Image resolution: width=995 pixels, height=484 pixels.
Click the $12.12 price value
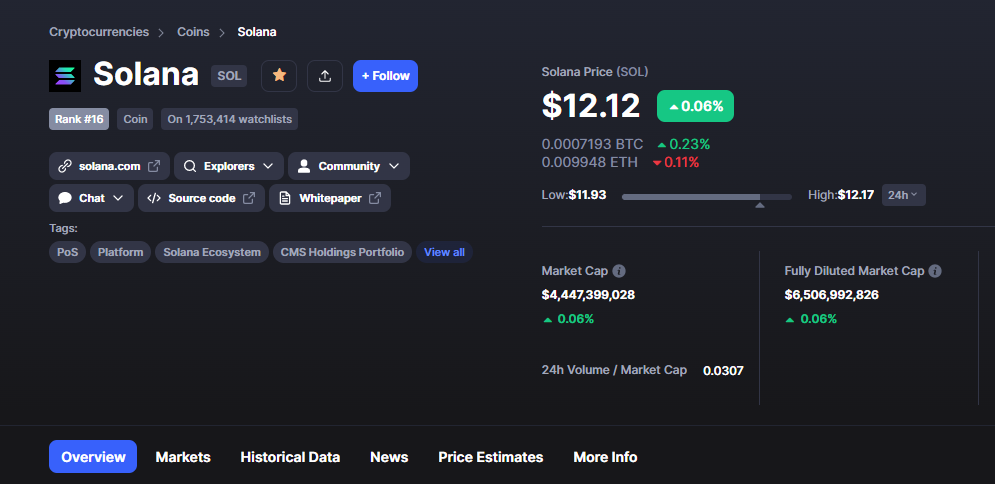point(591,106)
